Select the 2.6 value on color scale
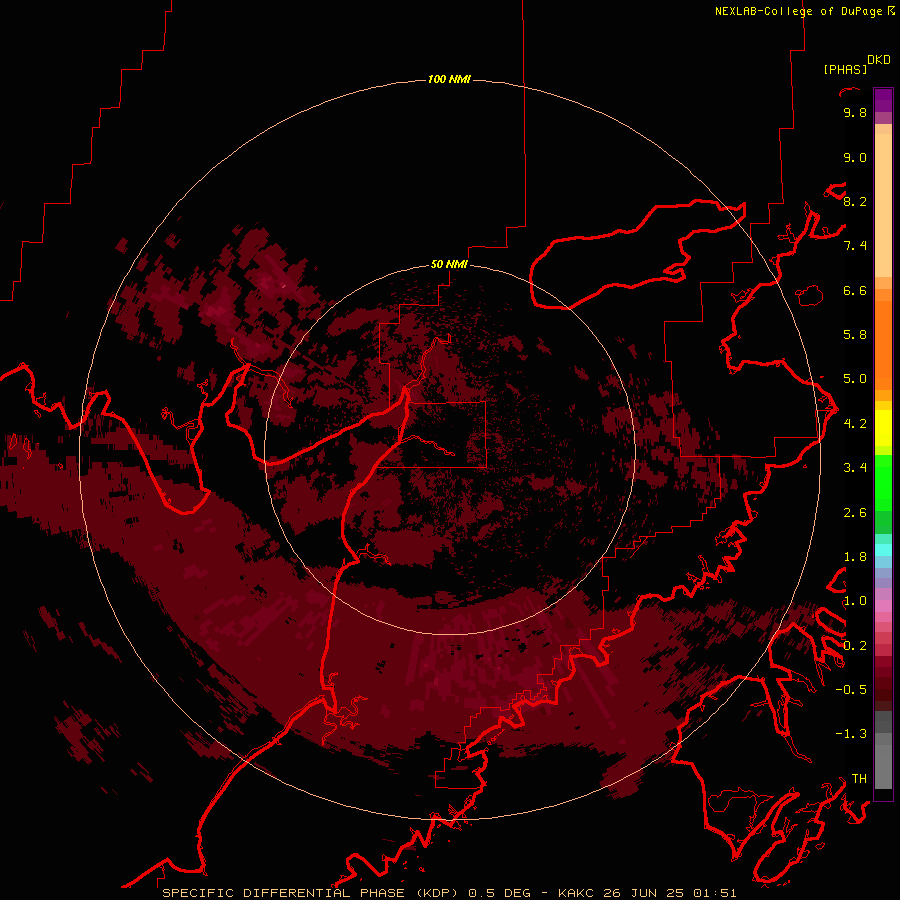 coord(855,512)
